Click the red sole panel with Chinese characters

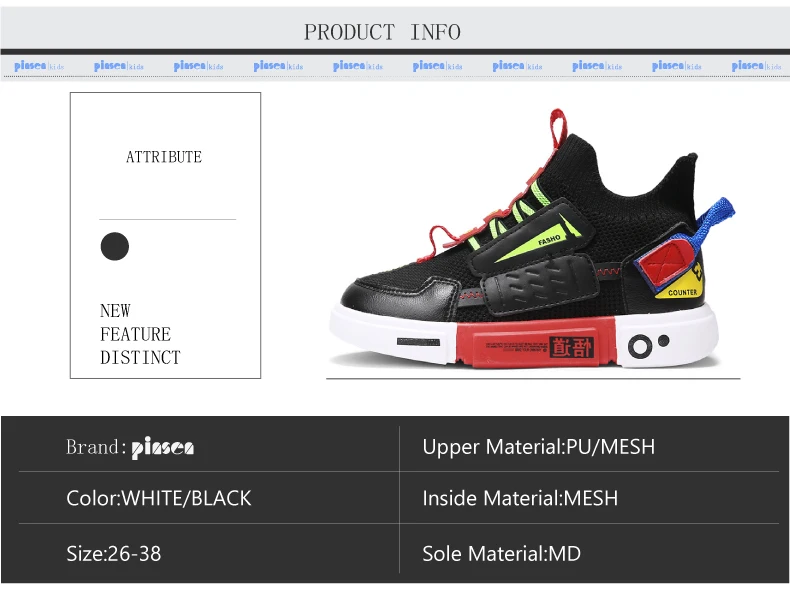click(x=536, y=344)
